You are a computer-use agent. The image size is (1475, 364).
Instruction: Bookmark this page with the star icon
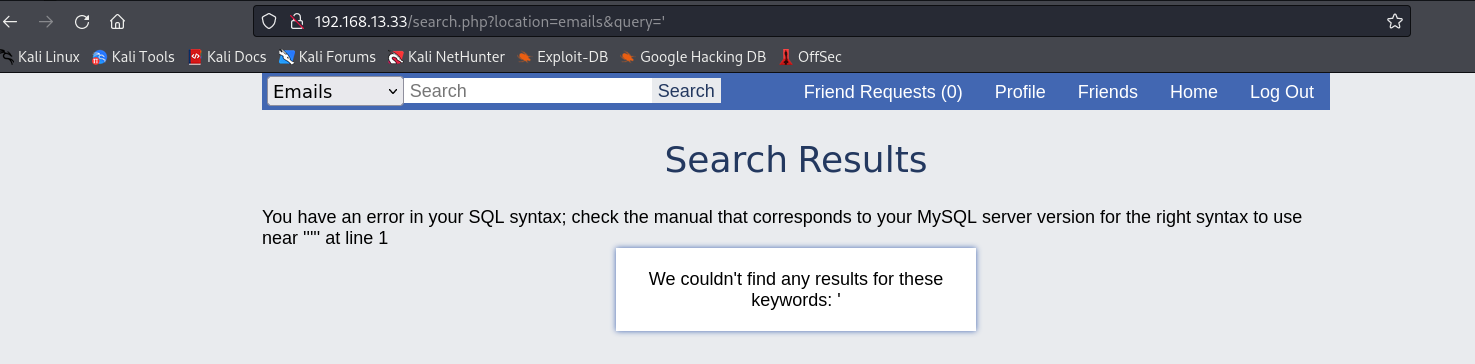point(1395,21)
